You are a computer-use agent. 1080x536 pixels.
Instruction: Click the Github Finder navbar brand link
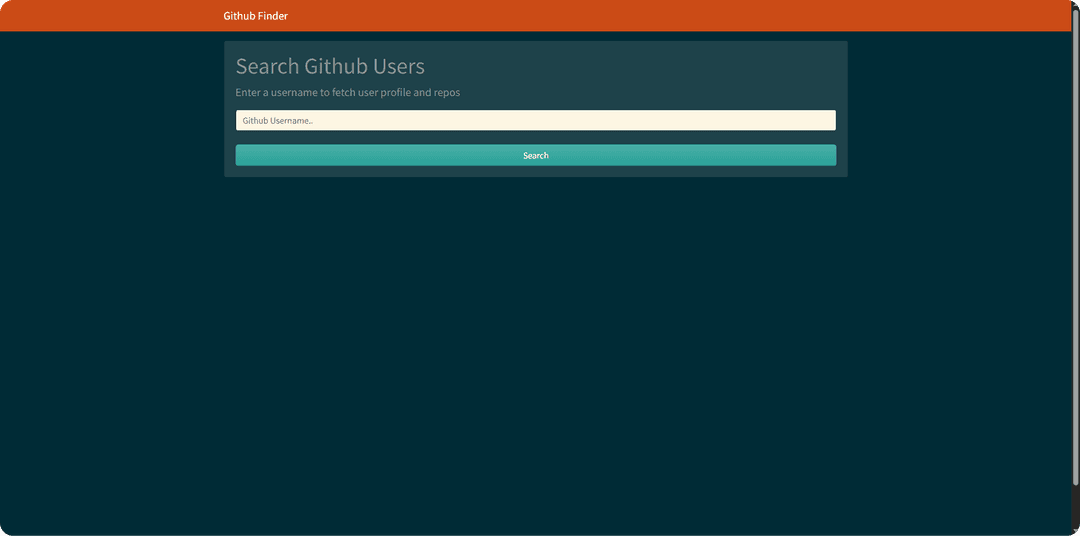click(x=256, y=16)
